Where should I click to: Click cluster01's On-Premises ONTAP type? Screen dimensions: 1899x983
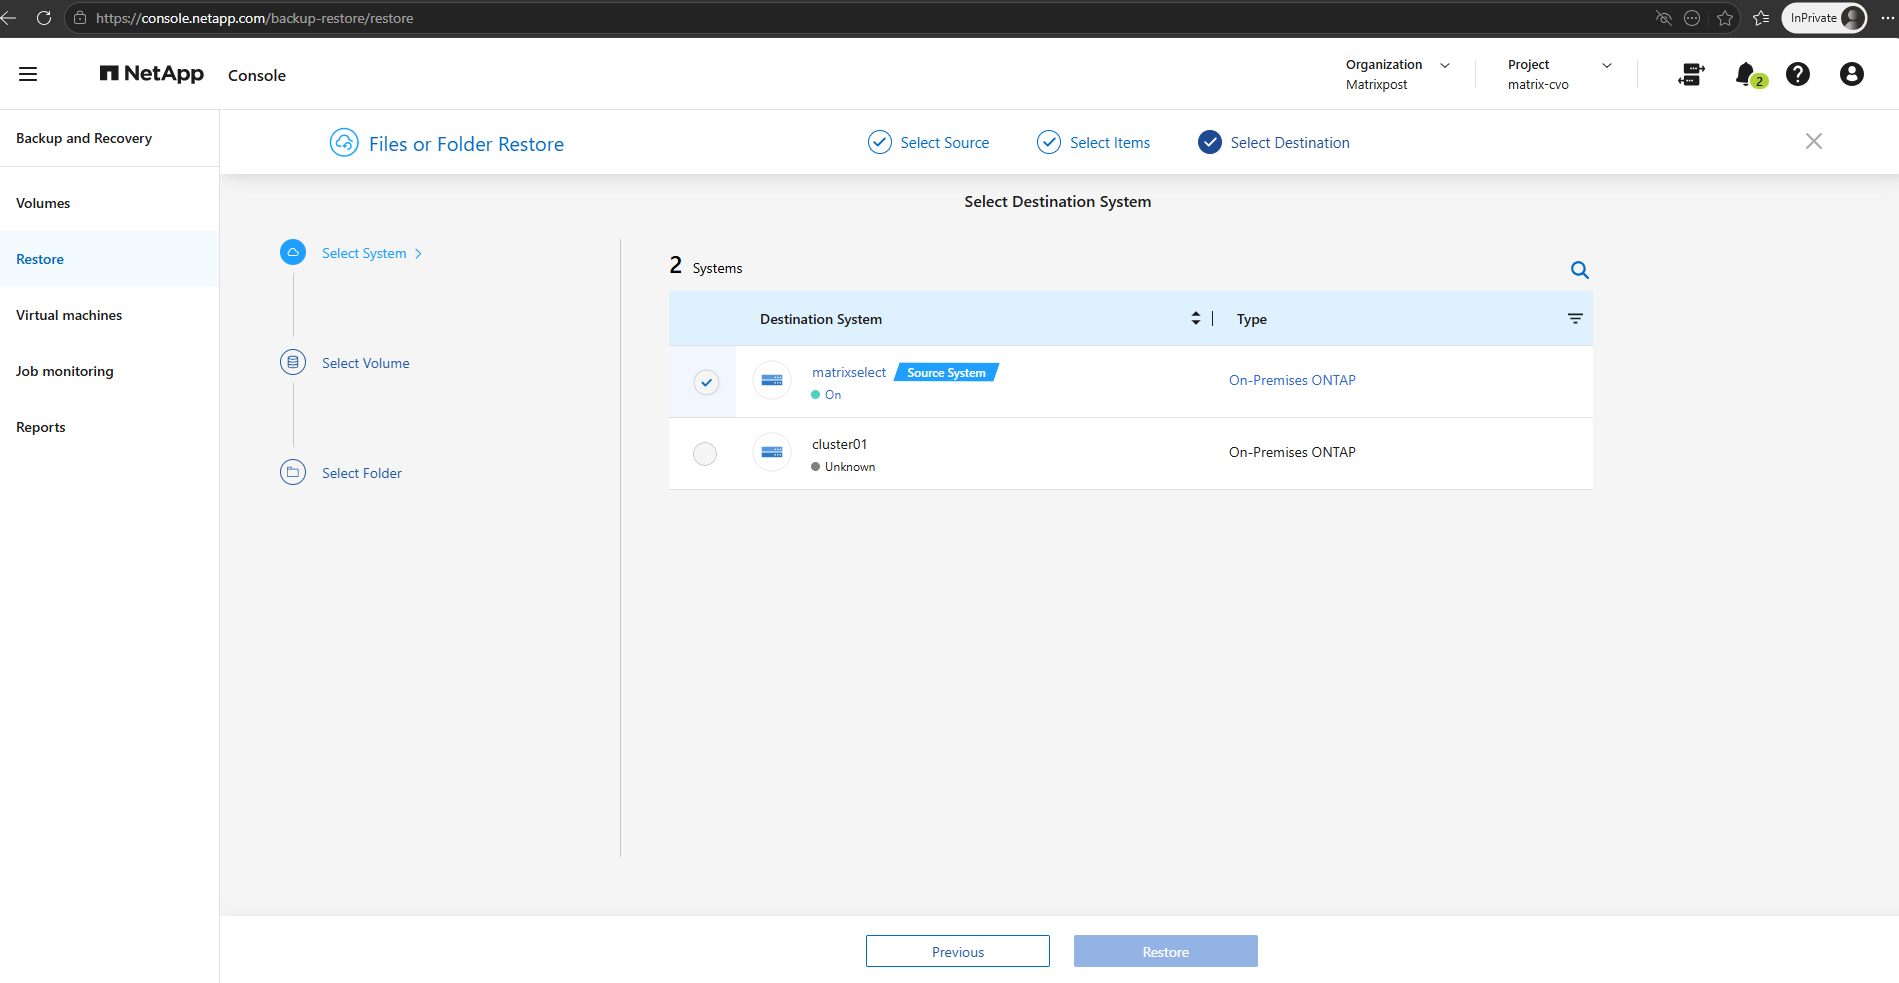(x=1292, y=452)
